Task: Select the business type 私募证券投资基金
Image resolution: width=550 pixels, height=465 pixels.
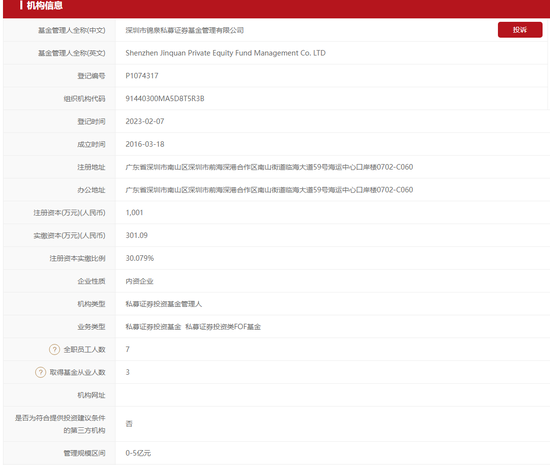Action: click(153, 327)
